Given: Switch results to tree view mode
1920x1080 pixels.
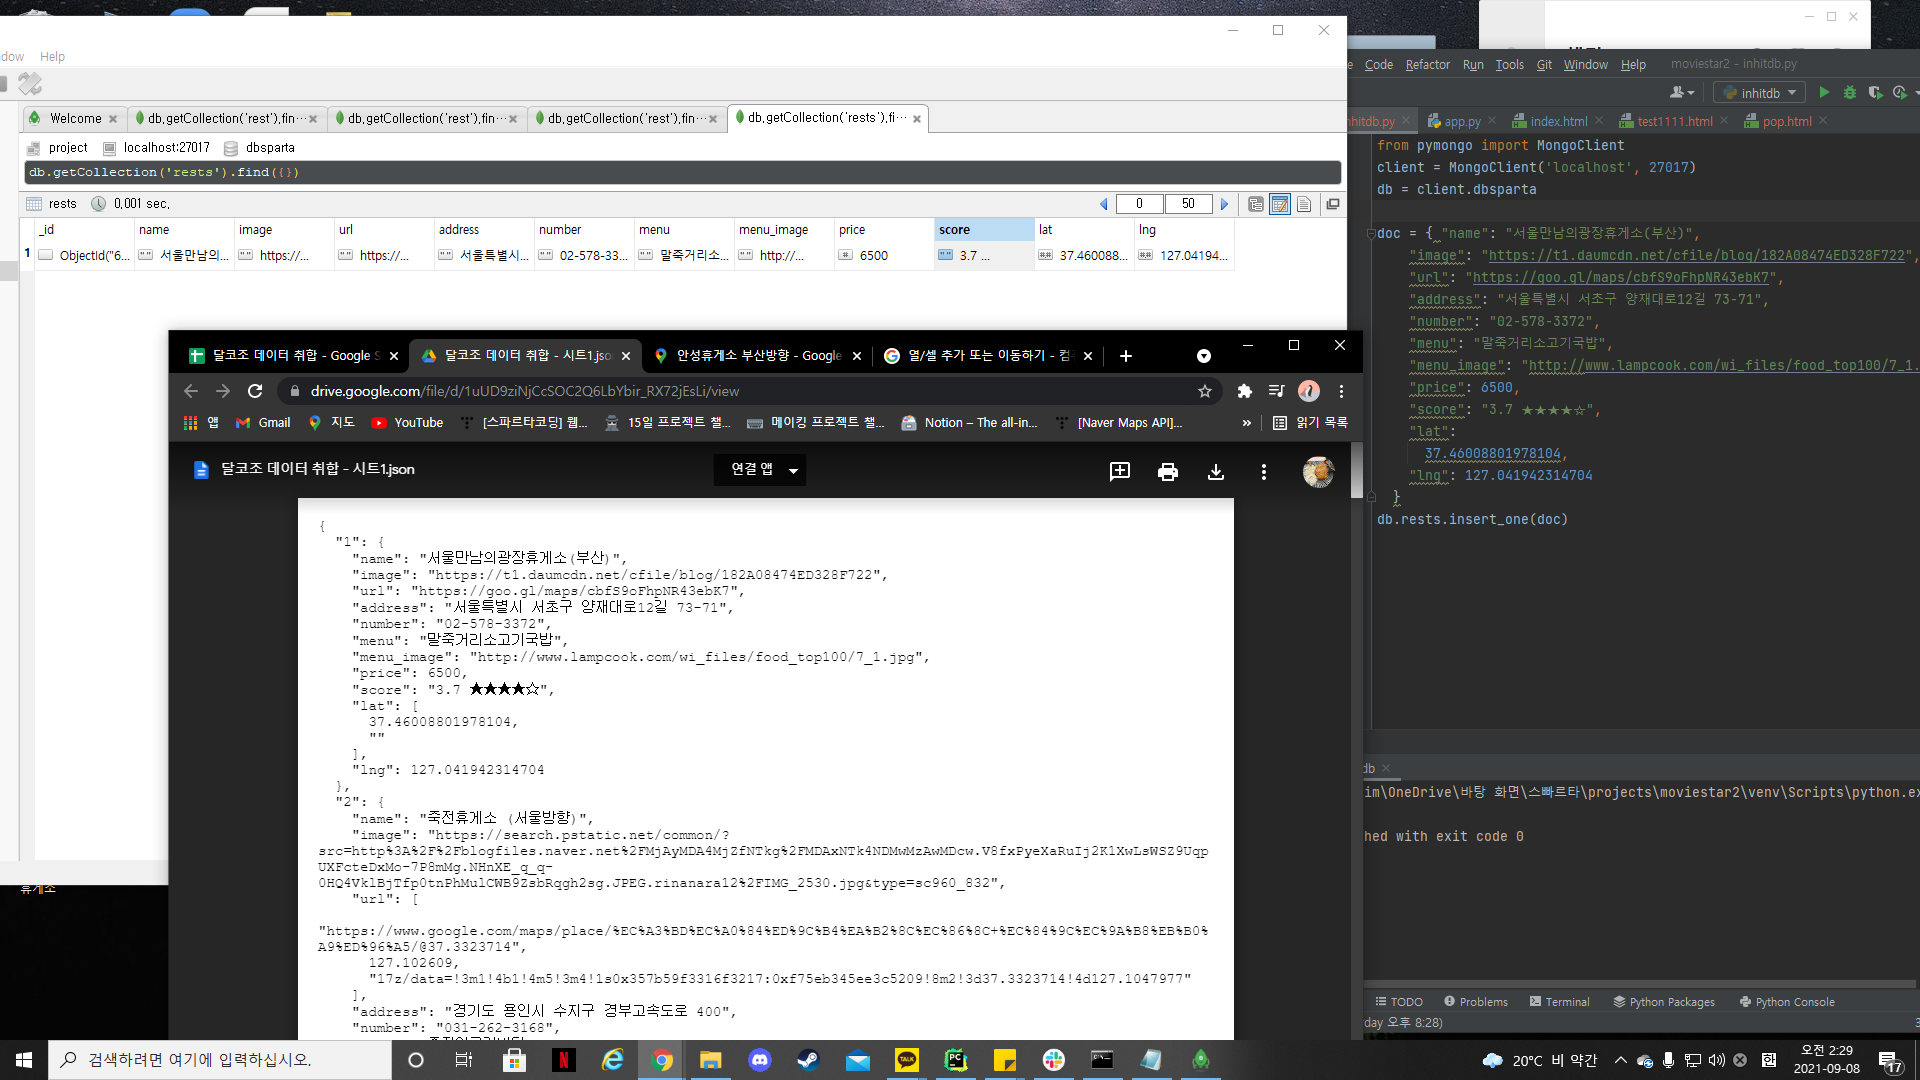Looking at the screenshot, I should point(1256,204).
